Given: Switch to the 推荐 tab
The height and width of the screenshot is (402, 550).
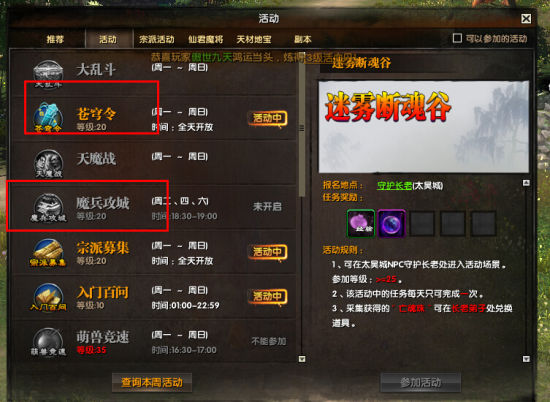Looking at the screenshot, I should (55, 39).
